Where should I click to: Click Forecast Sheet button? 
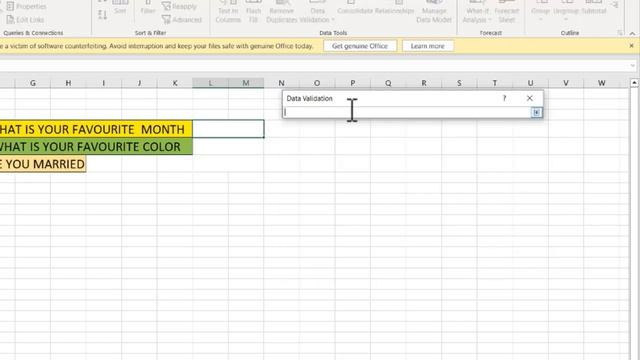(x=507, y=12)
